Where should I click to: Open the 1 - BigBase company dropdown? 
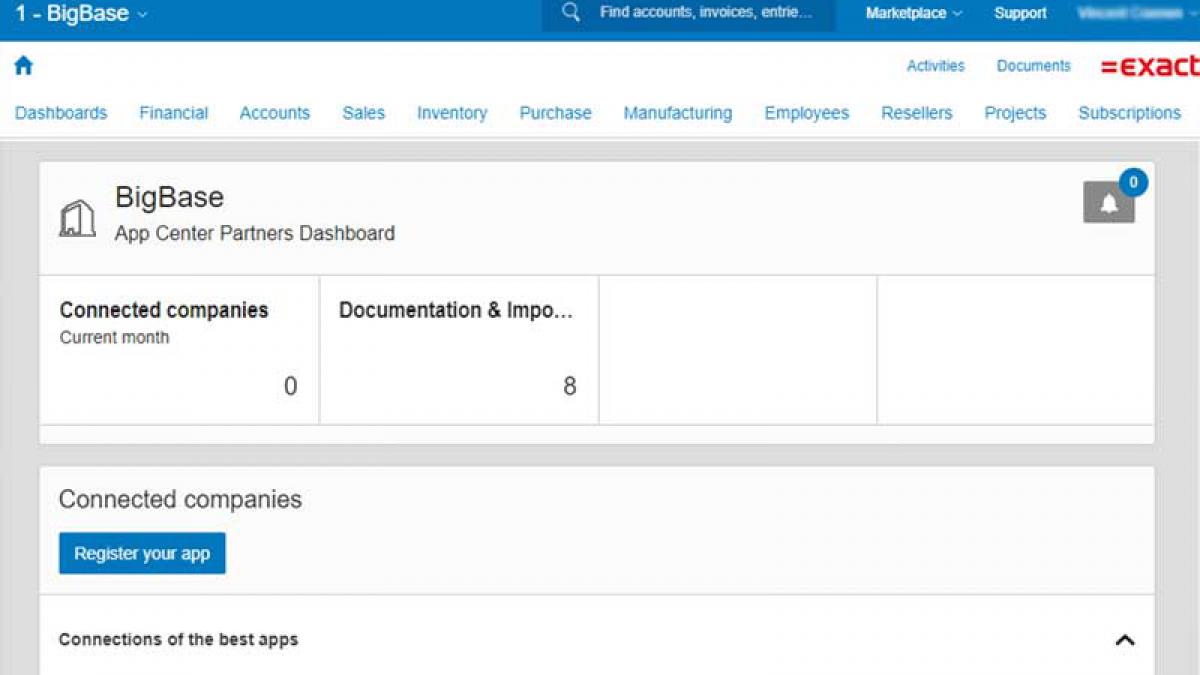81,14
